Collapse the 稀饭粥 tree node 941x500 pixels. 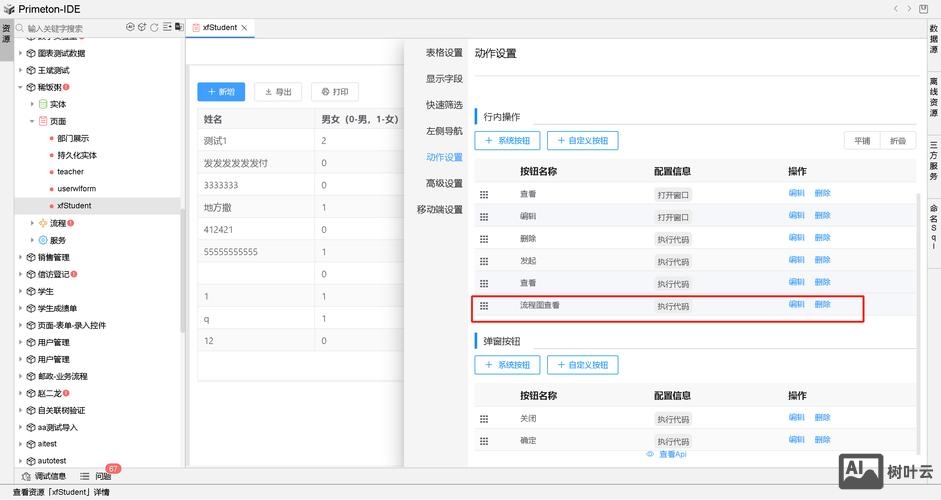coord(20,87)
